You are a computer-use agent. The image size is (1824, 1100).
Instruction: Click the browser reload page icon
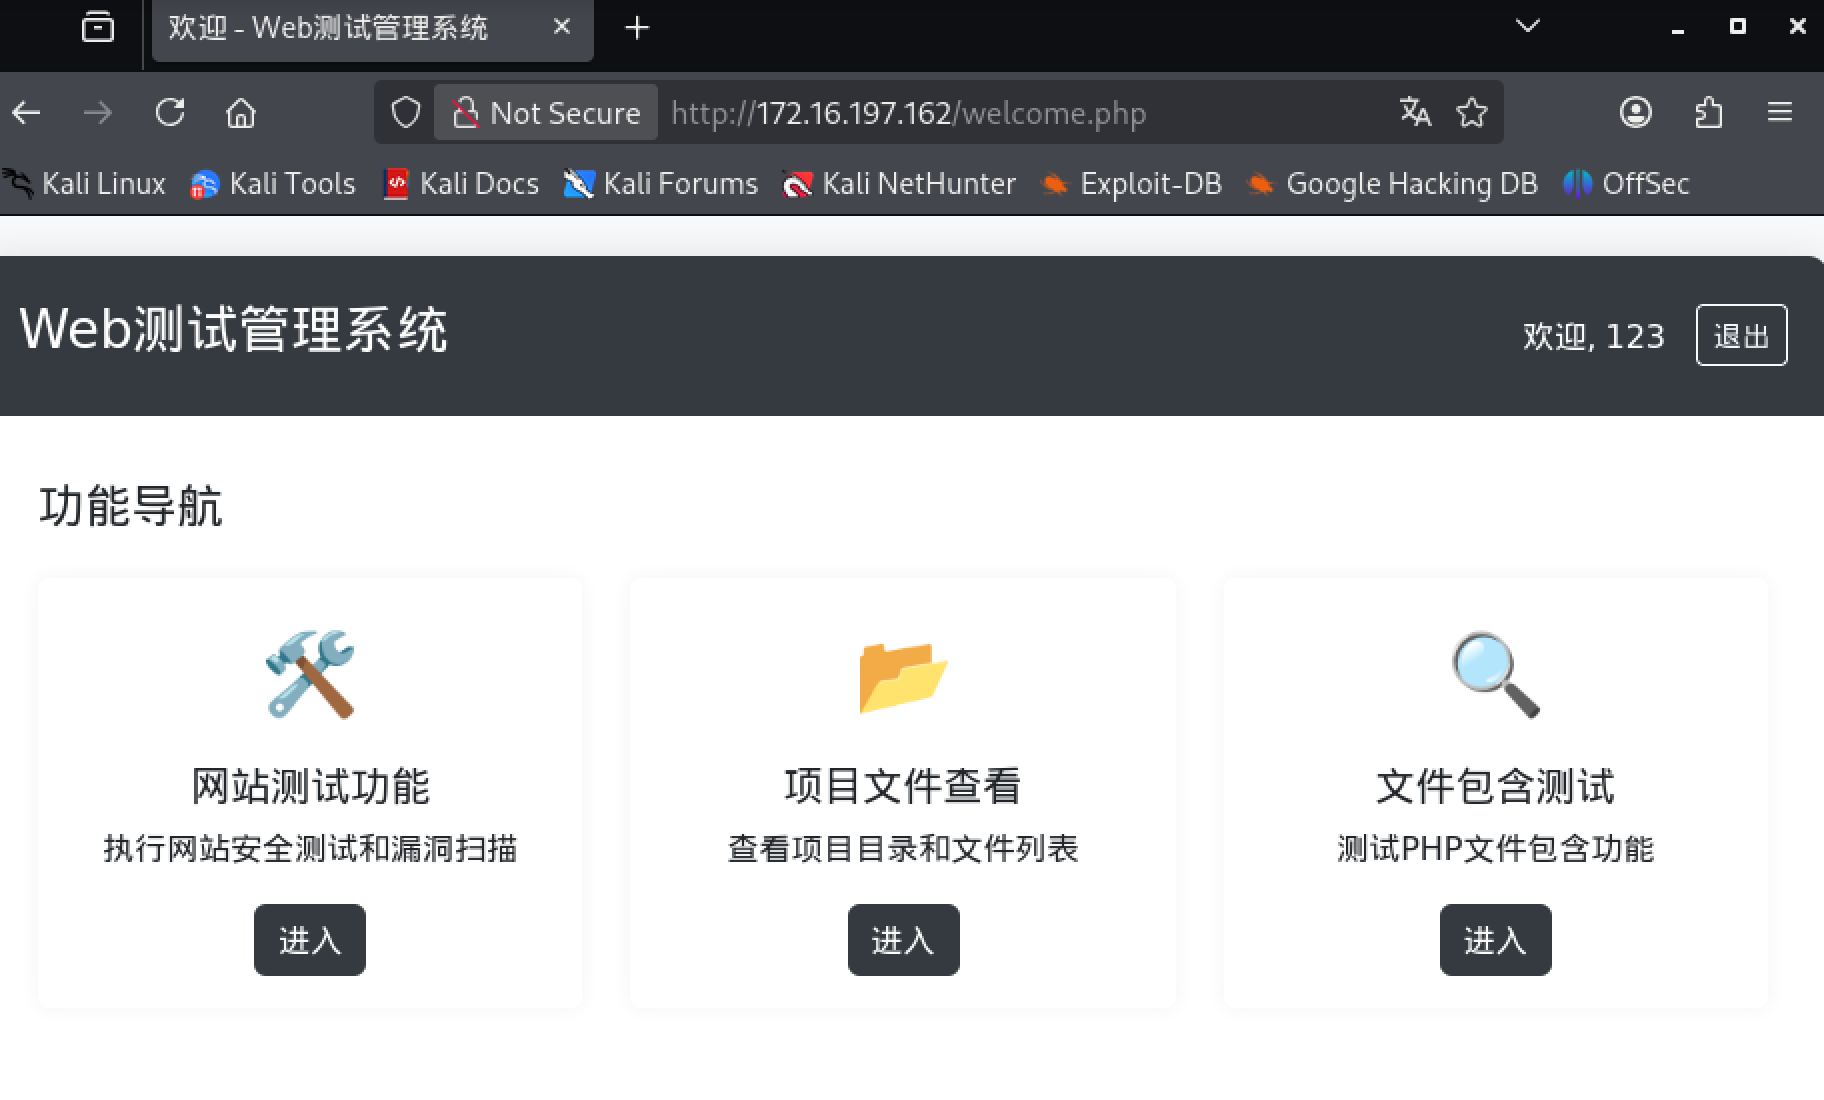click(x=170, y=113)
